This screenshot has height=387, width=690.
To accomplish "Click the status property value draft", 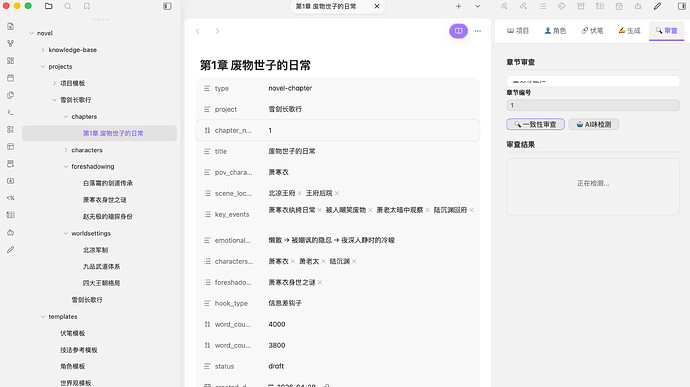I will (276, 366).
